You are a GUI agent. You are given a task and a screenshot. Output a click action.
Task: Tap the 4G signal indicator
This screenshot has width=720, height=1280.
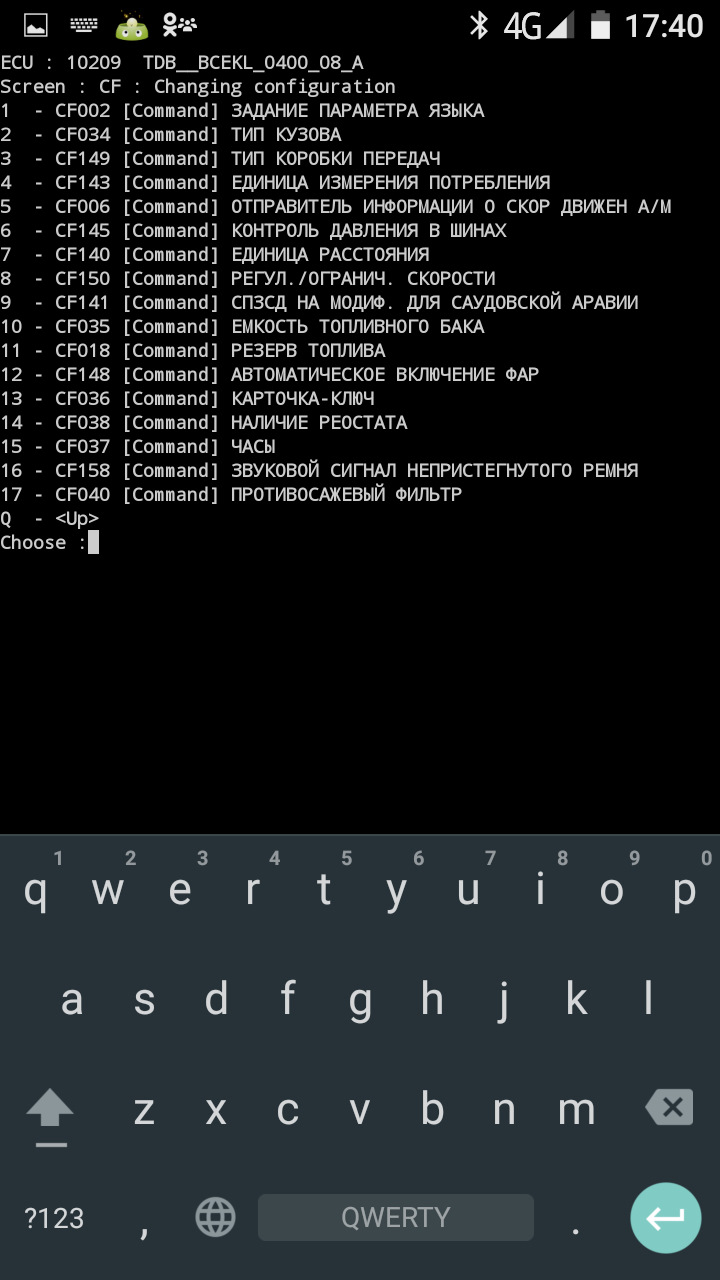pyautogui.click(x=538, y=25)
